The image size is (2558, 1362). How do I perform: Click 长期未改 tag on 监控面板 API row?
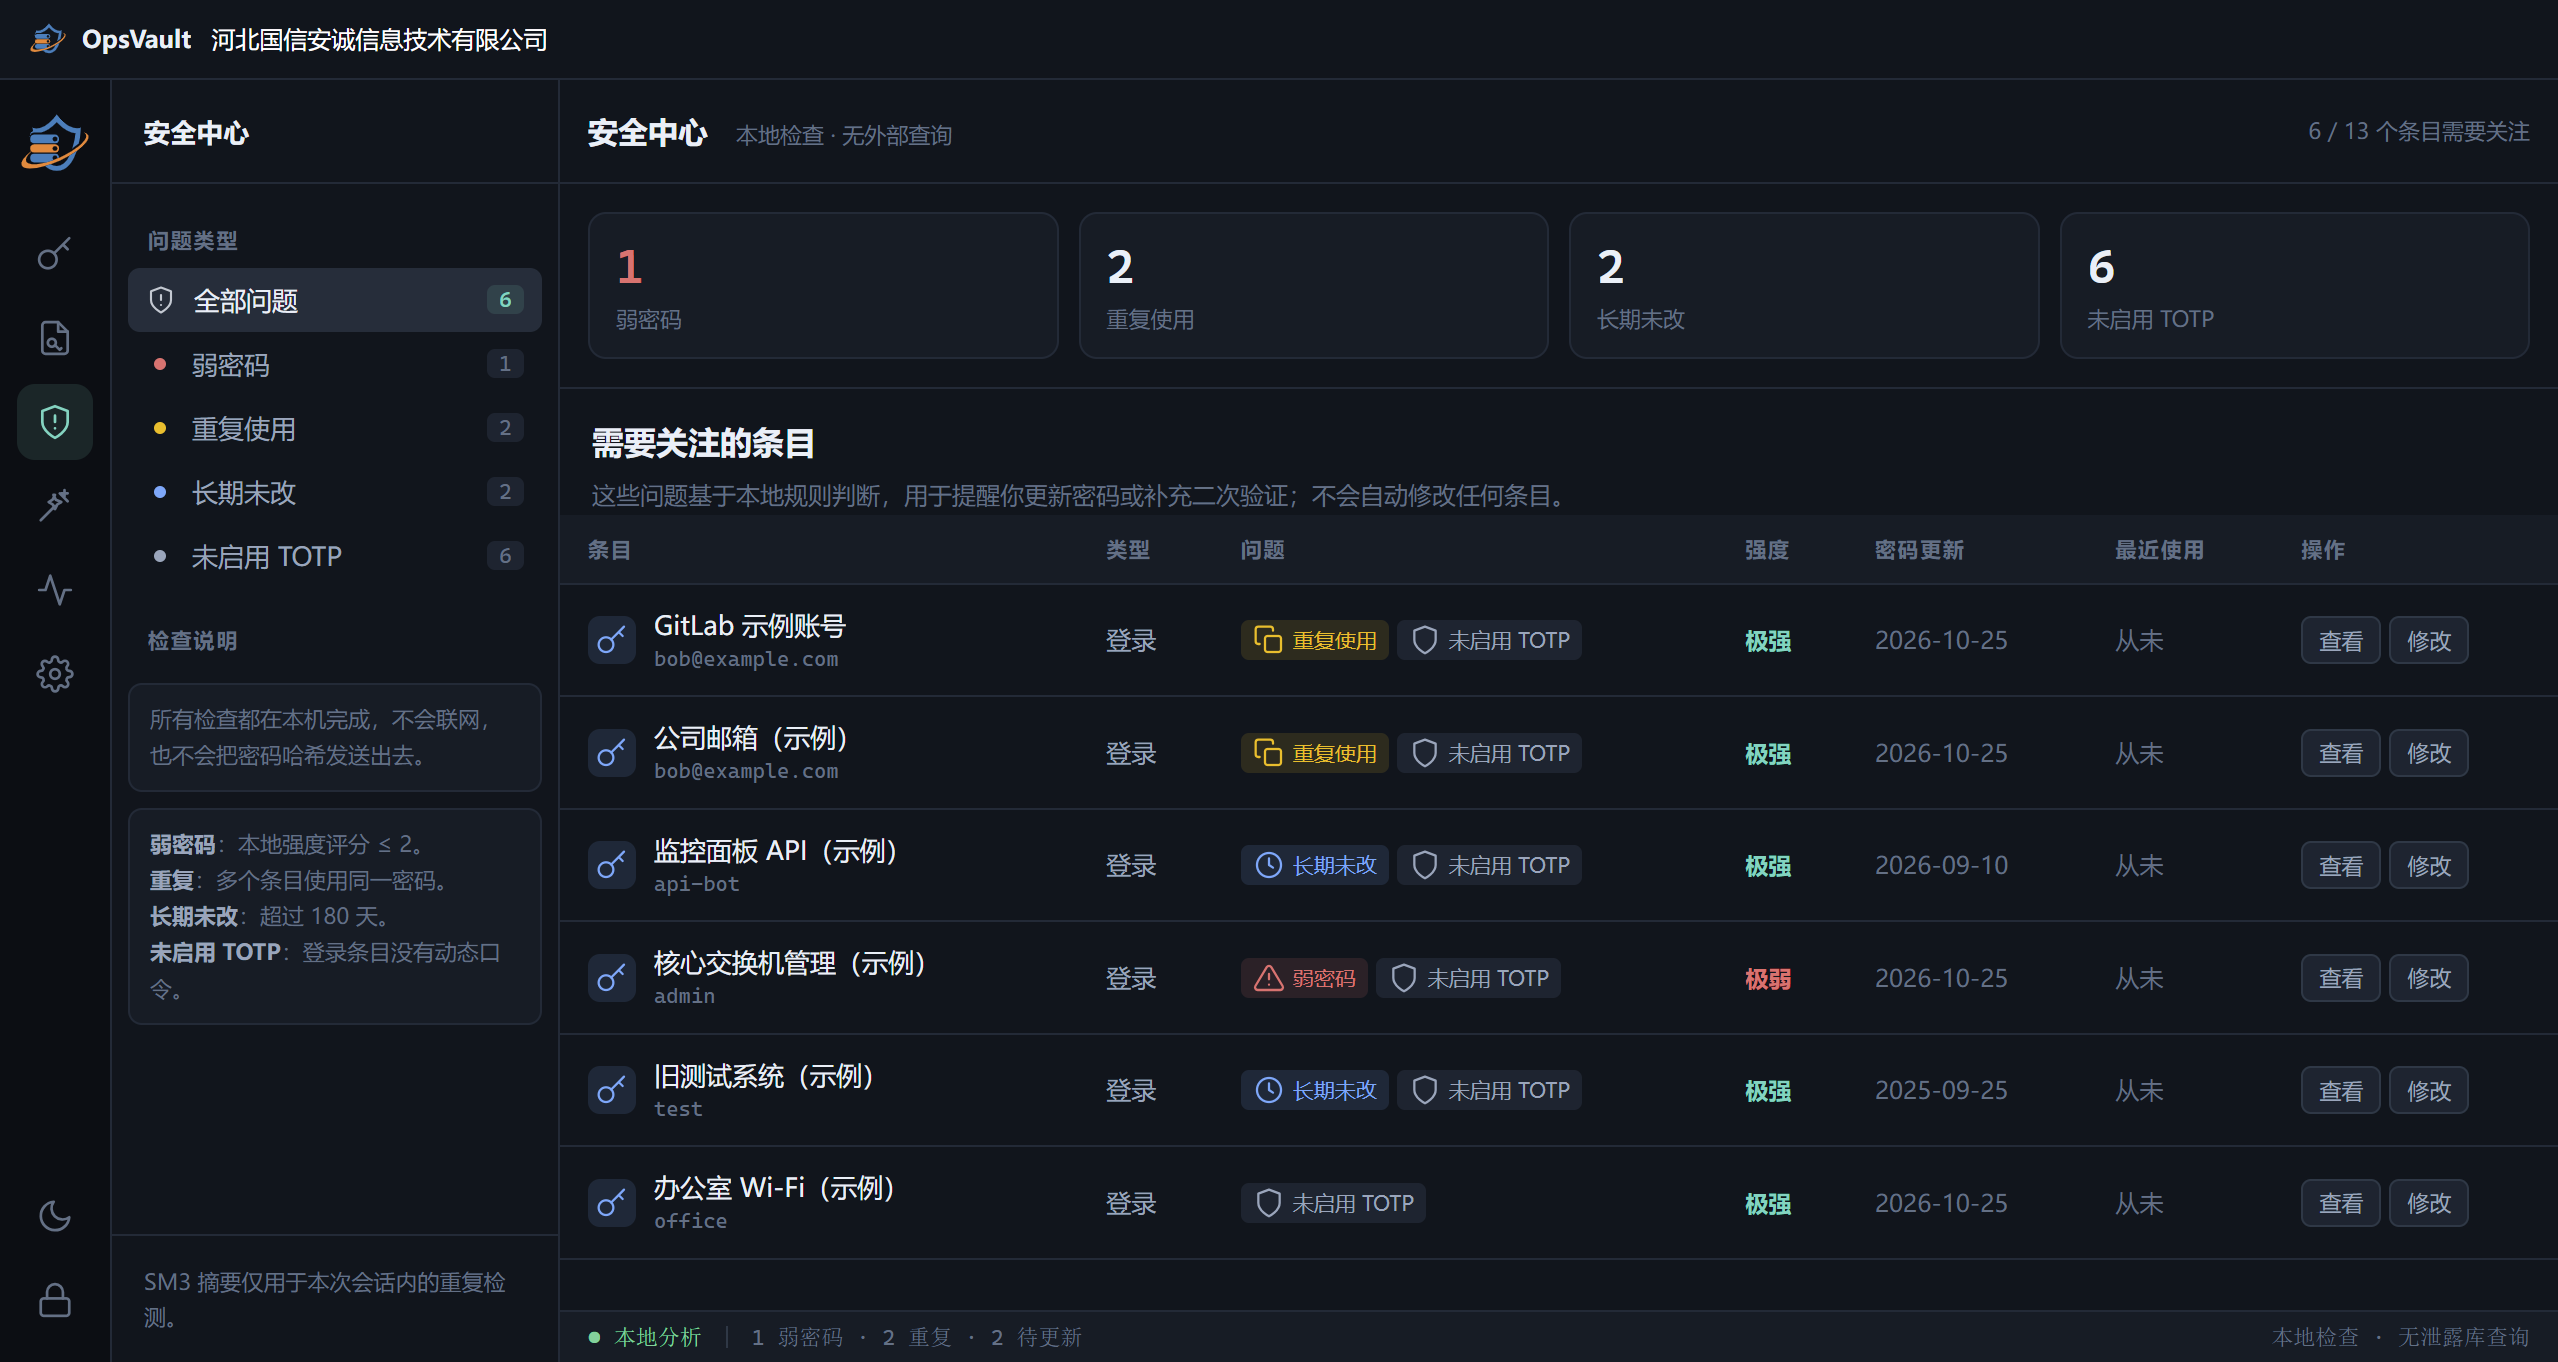point(1315,865)
